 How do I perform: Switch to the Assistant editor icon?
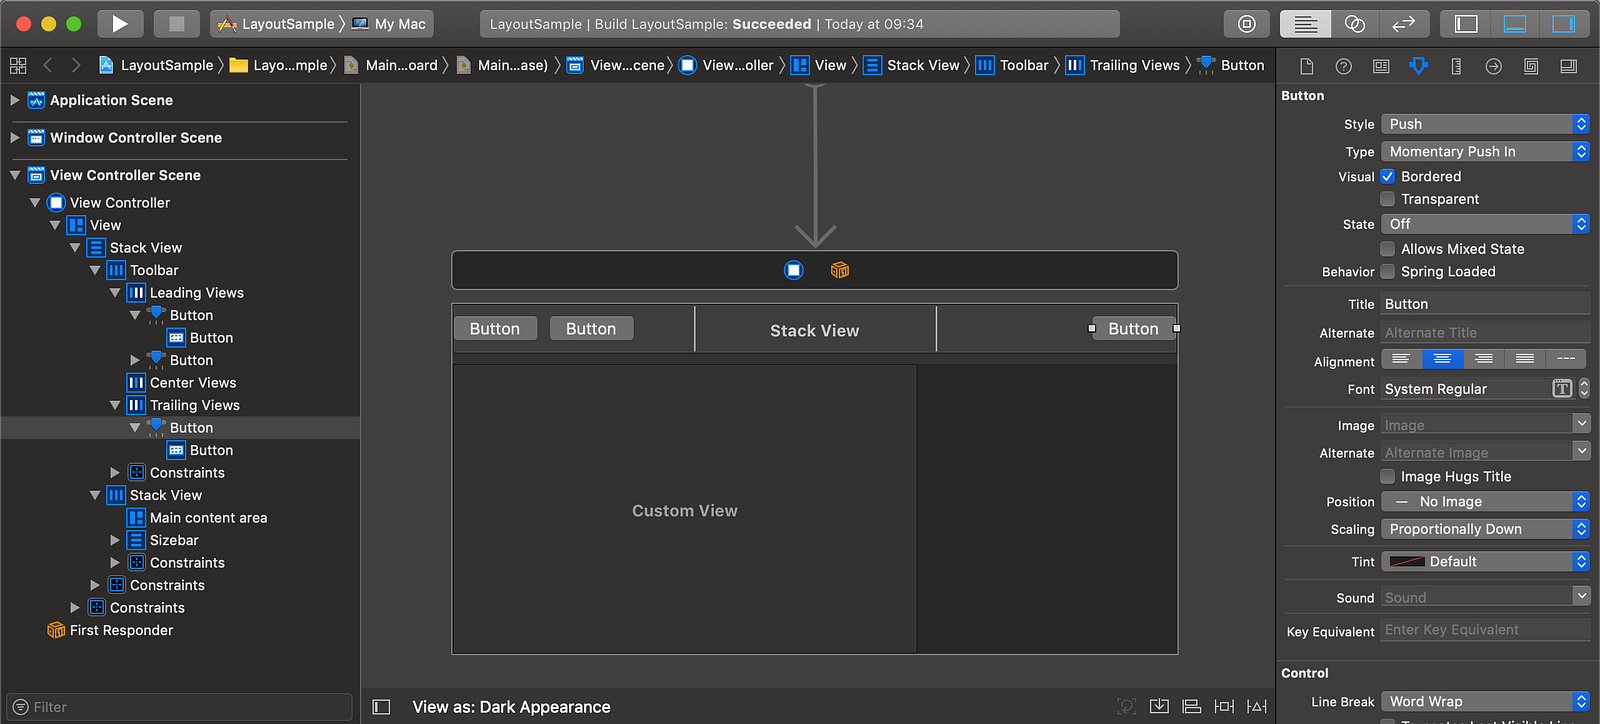pyautogui.click(x=1355, y=24)
